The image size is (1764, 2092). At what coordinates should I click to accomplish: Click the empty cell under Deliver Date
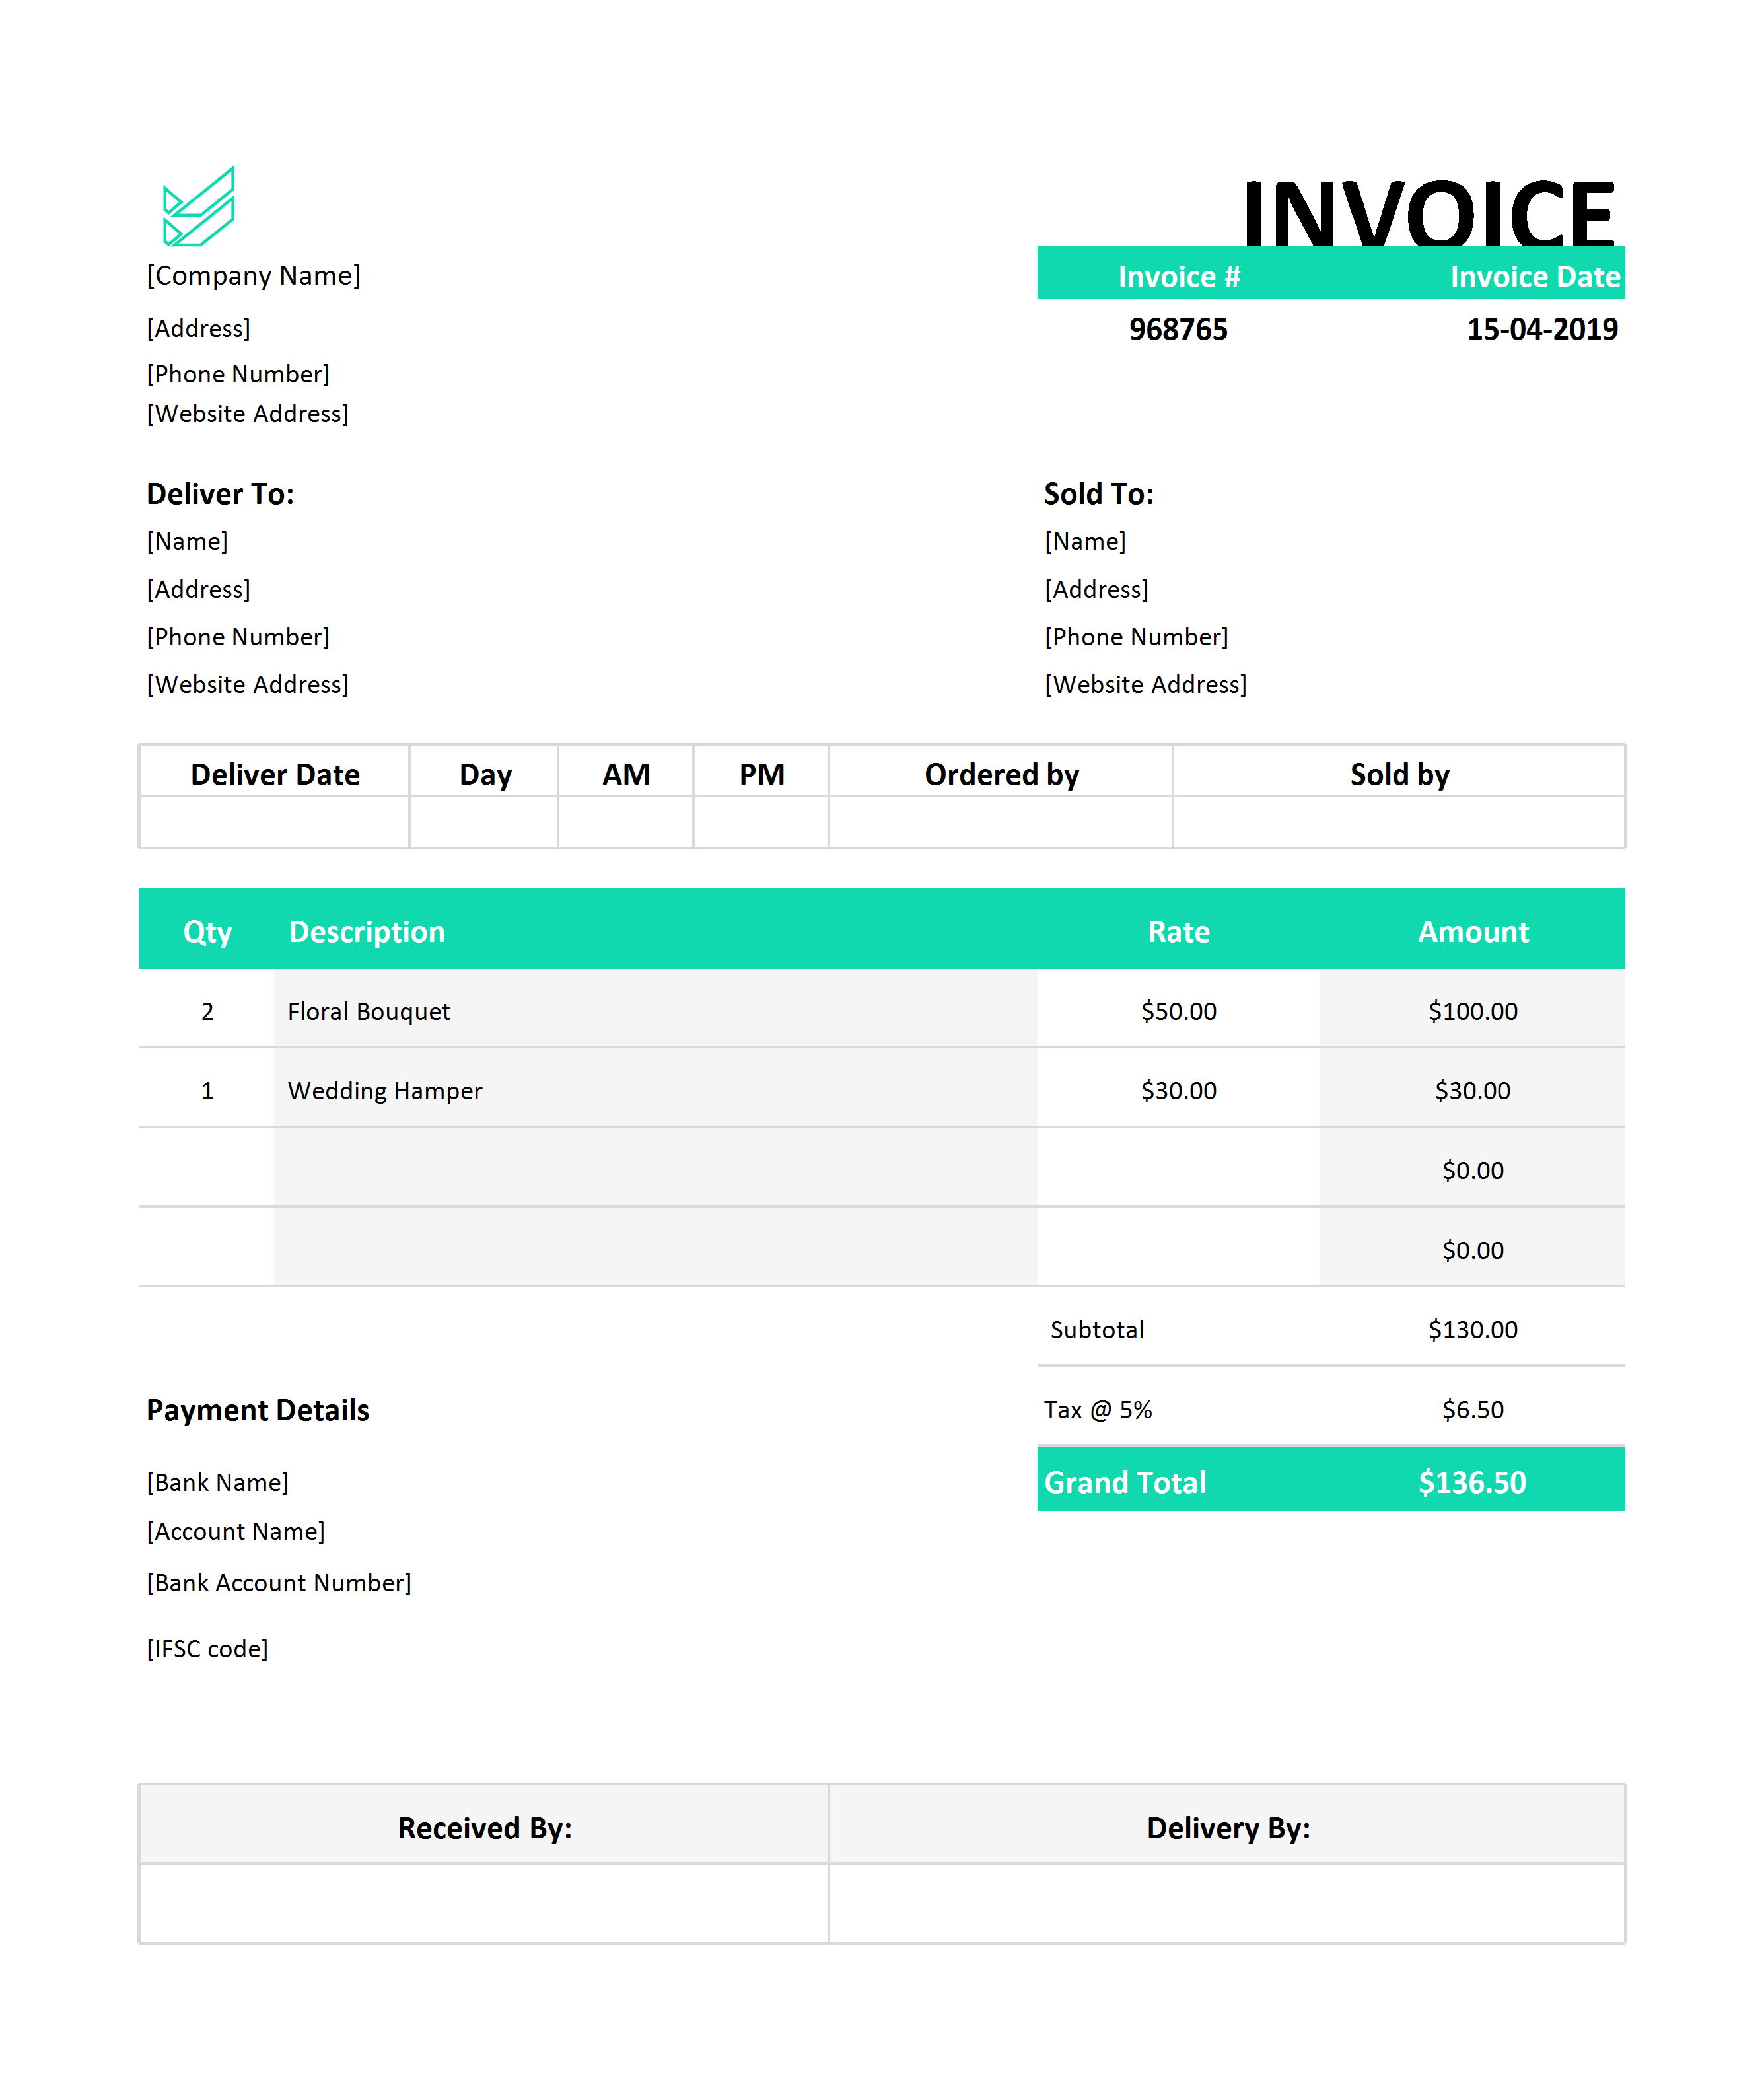(275, 822)
